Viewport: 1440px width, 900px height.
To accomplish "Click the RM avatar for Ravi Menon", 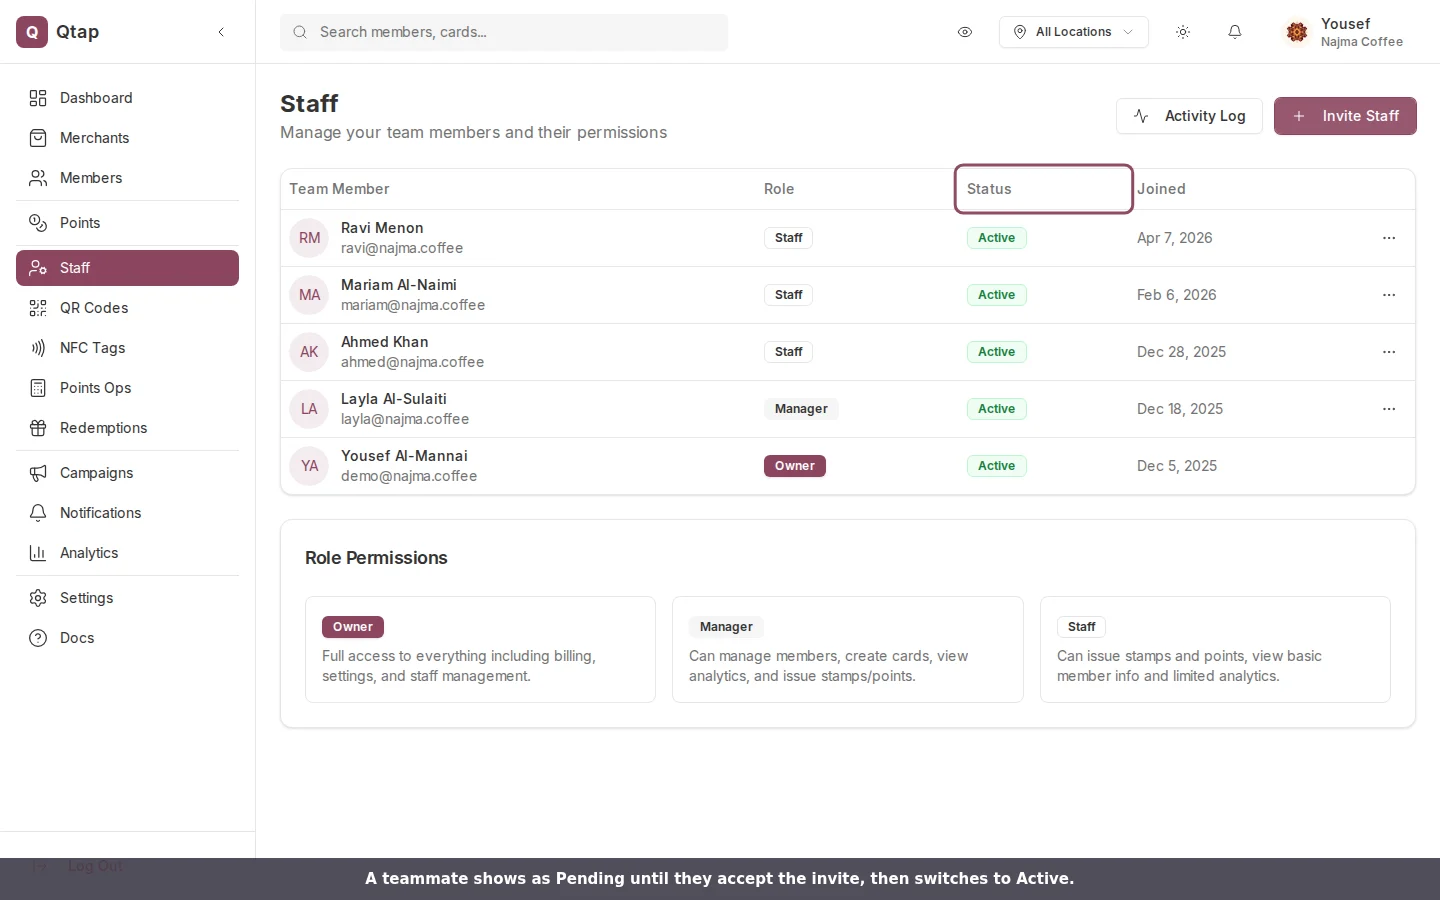I will 309,238.
